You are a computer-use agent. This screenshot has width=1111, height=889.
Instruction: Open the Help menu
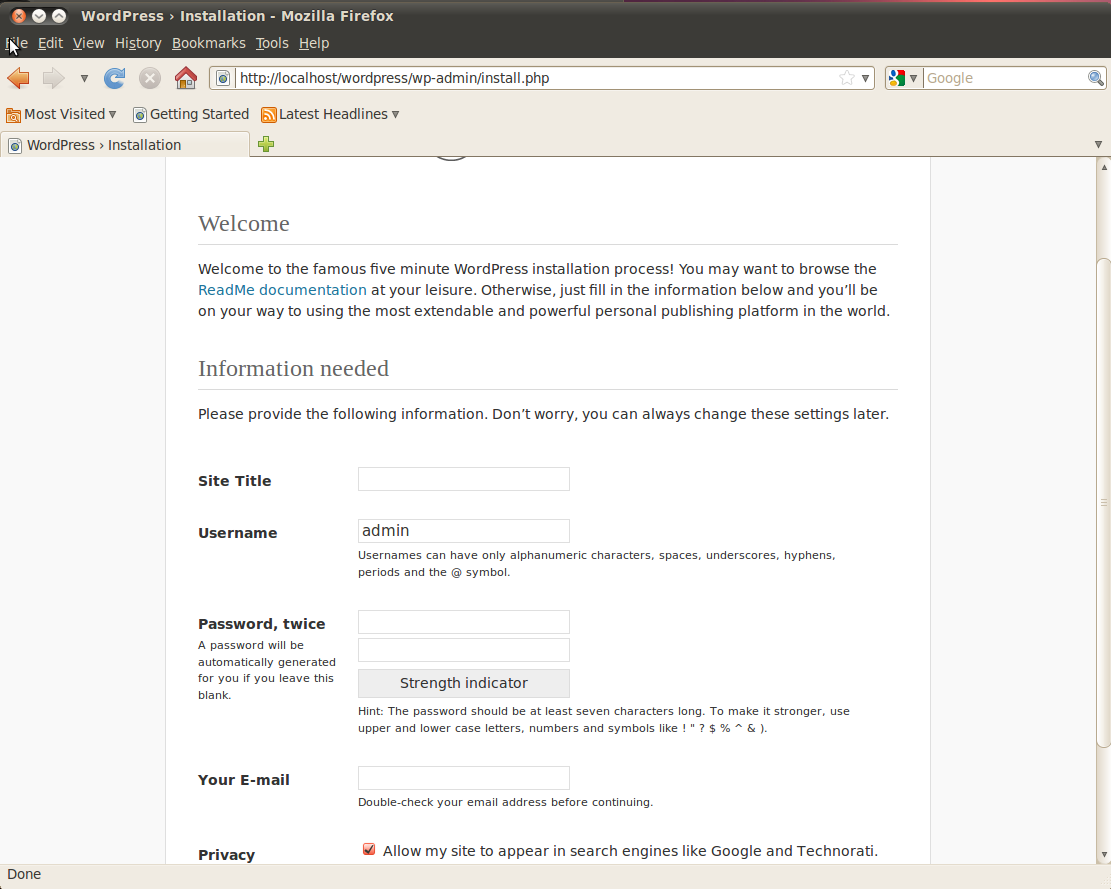(x=314, y=43)
